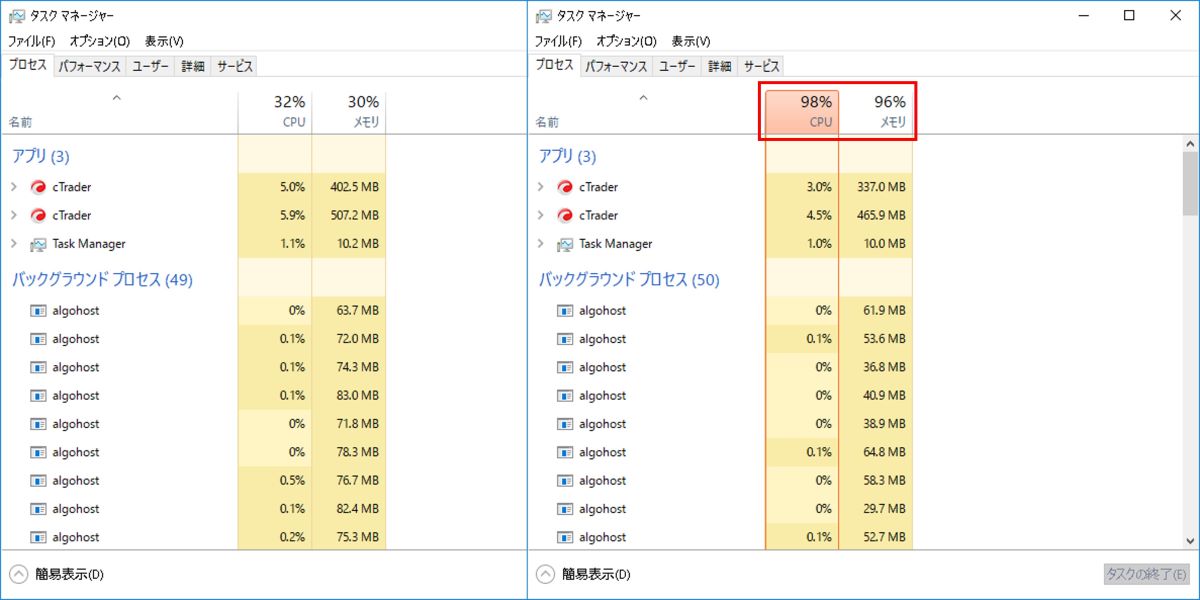Click the 29.7 MB memory cell
Image resolution: width=1200 pixels, height=600 pixels.
click(876, 509)
